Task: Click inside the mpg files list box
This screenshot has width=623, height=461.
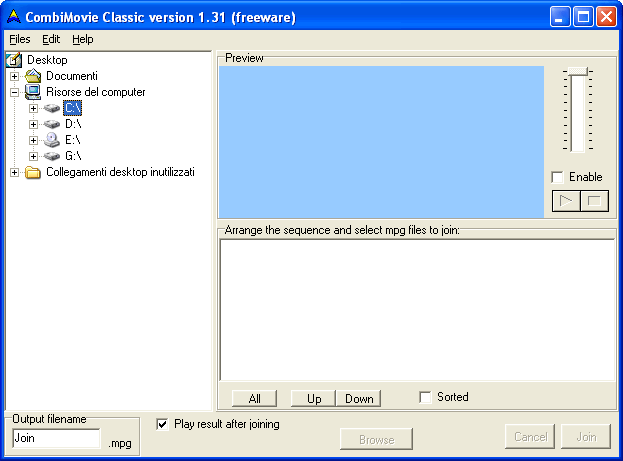Action: coord(417,310)
